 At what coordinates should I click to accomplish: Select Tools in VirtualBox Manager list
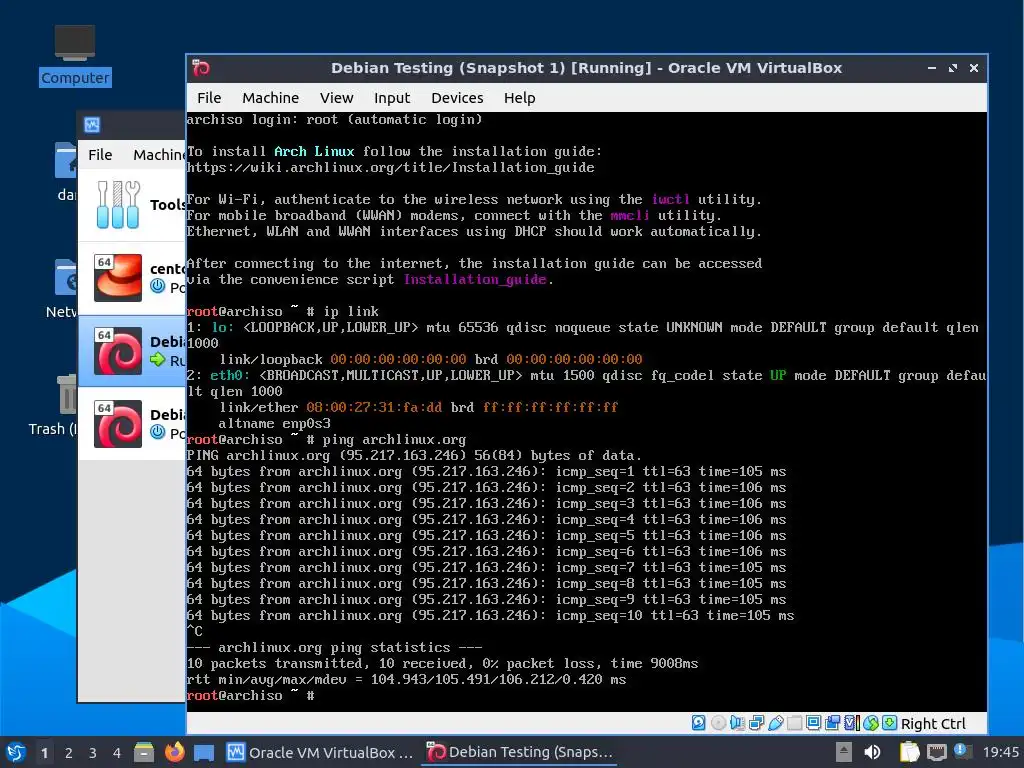click(132, 205)
